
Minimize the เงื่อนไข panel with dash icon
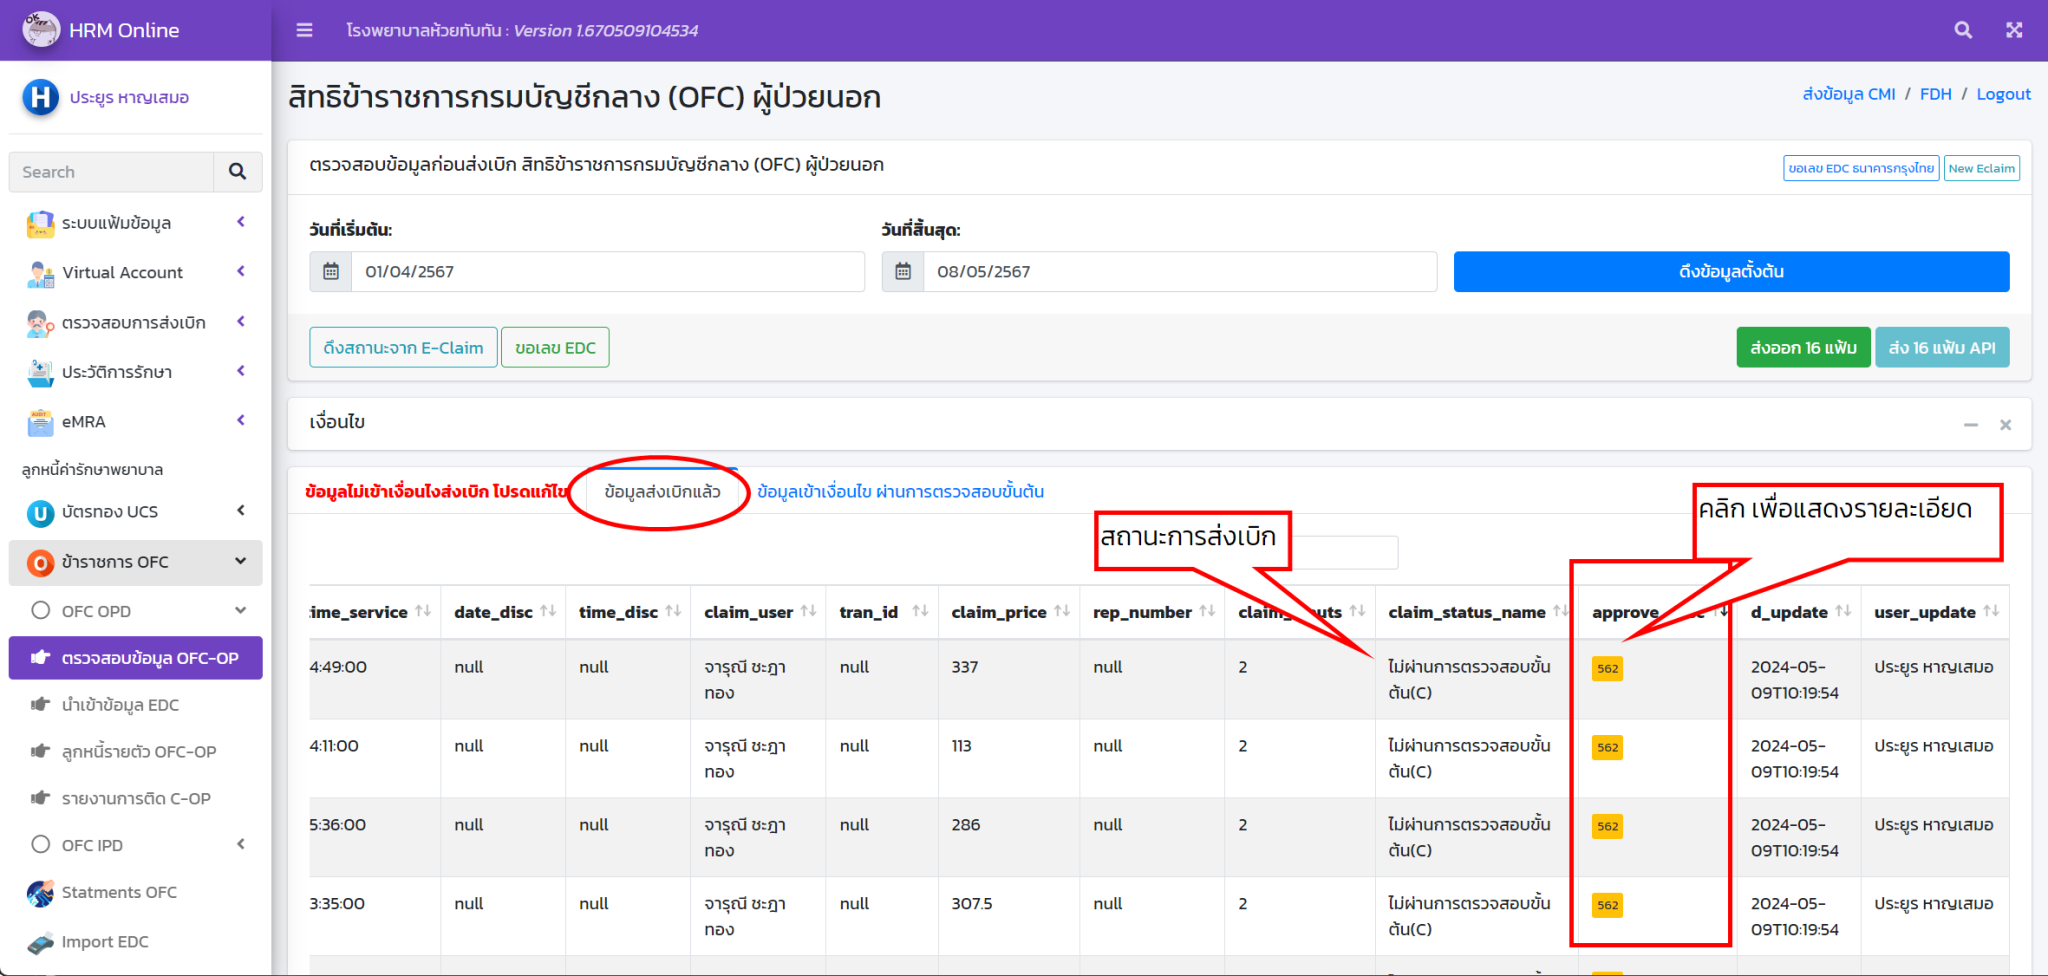[x=1970, y=425]
